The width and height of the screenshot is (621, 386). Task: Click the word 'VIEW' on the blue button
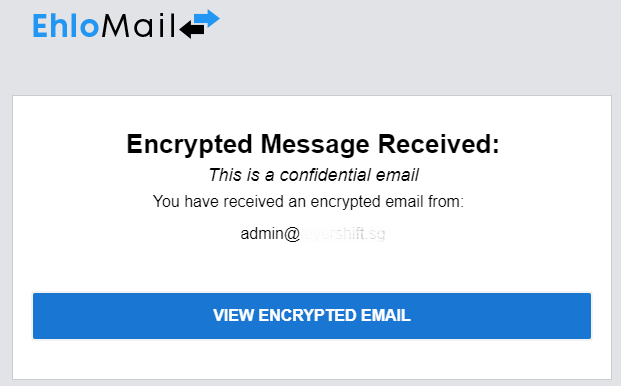(234, 316)
